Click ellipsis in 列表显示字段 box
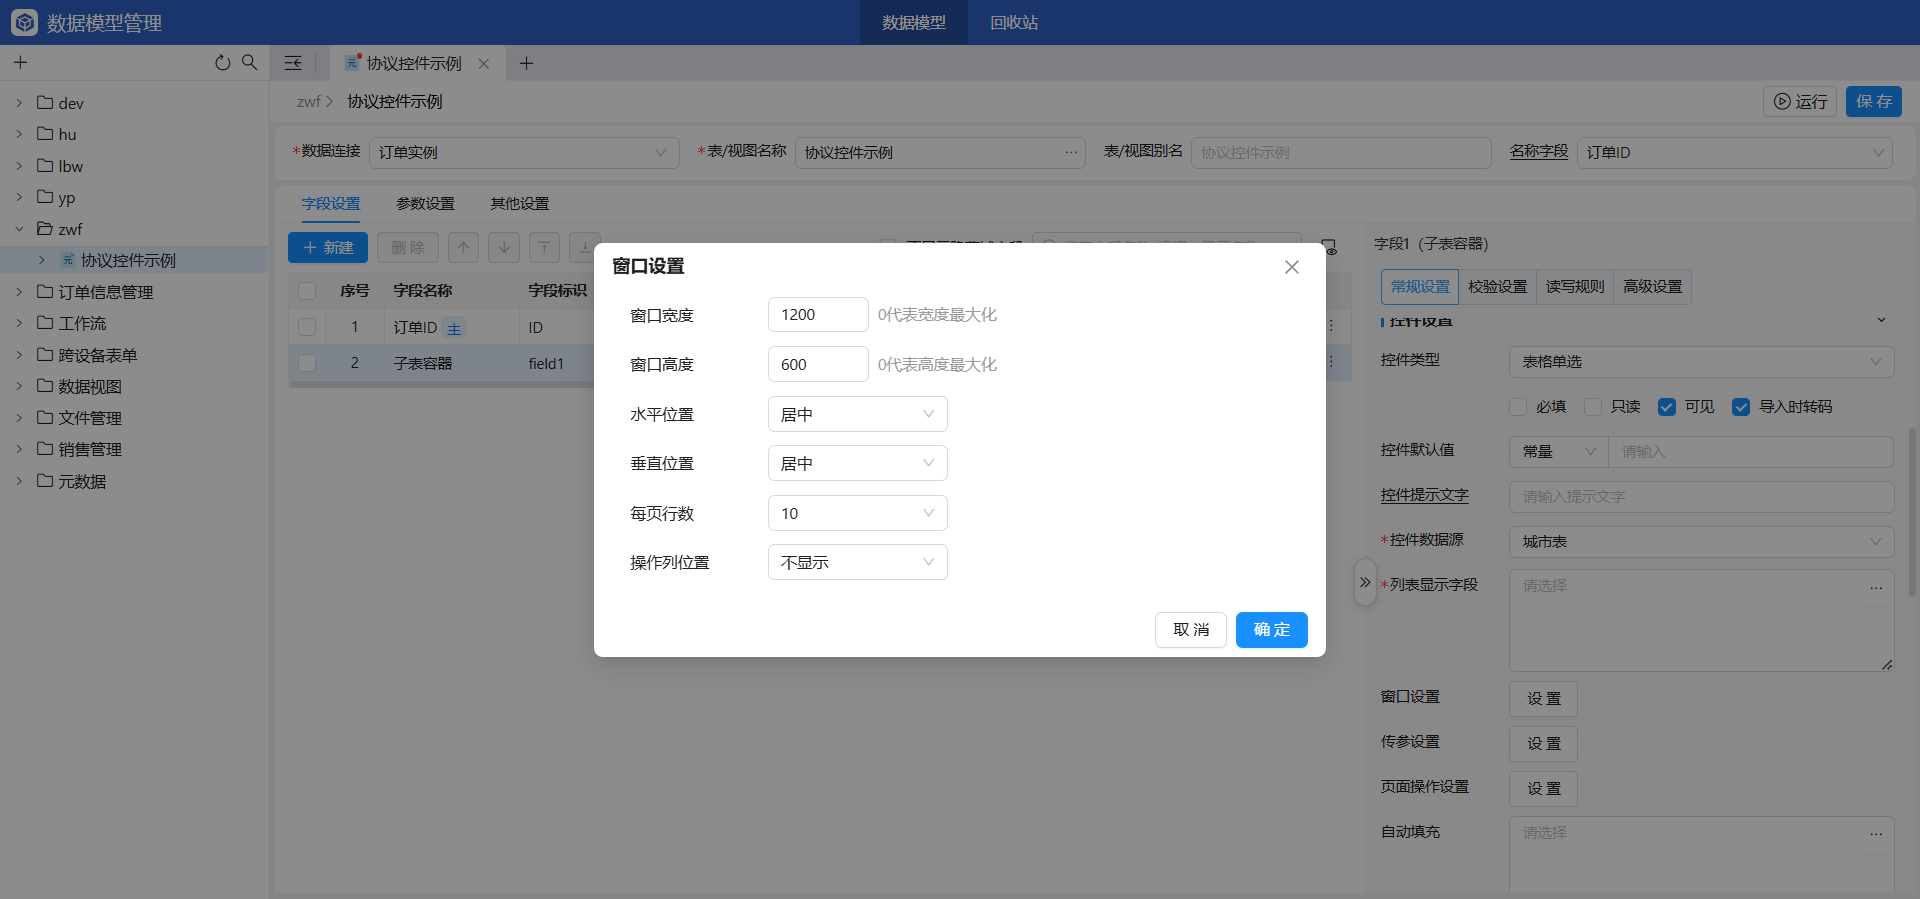The height and width of the screenshot is (899, 1920). 1876,587
